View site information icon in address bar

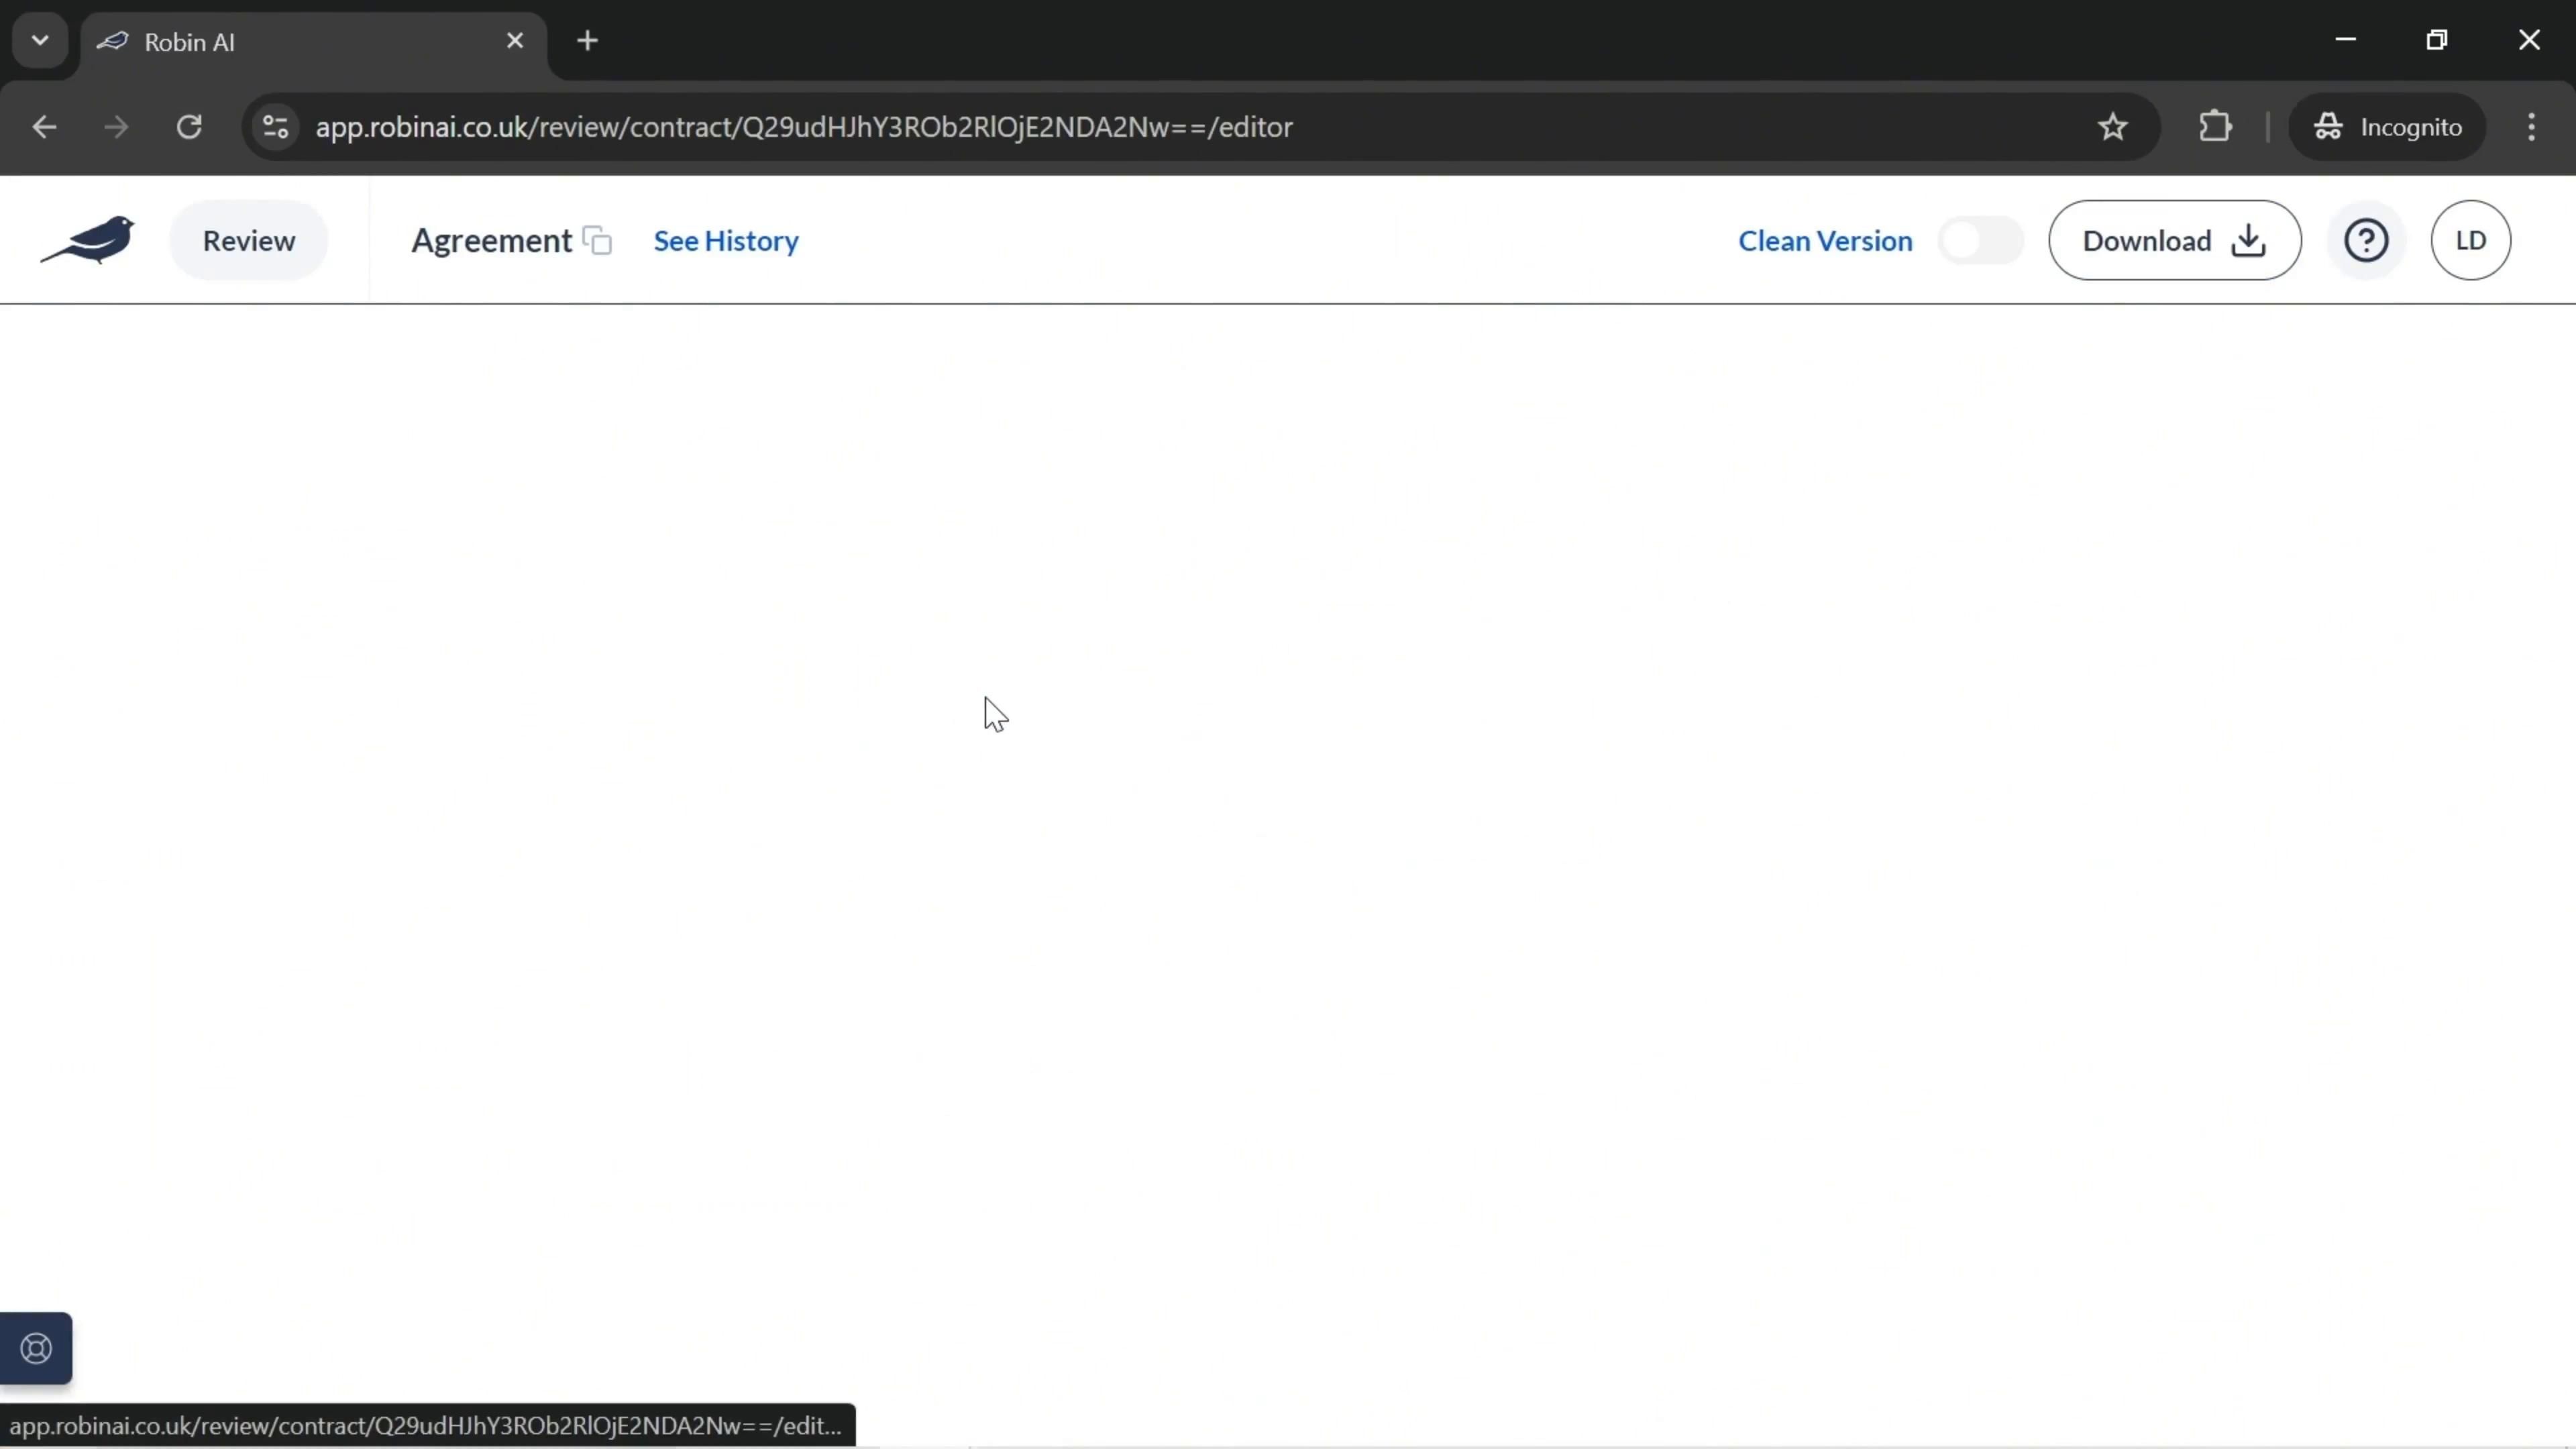[x=275, y=127]
